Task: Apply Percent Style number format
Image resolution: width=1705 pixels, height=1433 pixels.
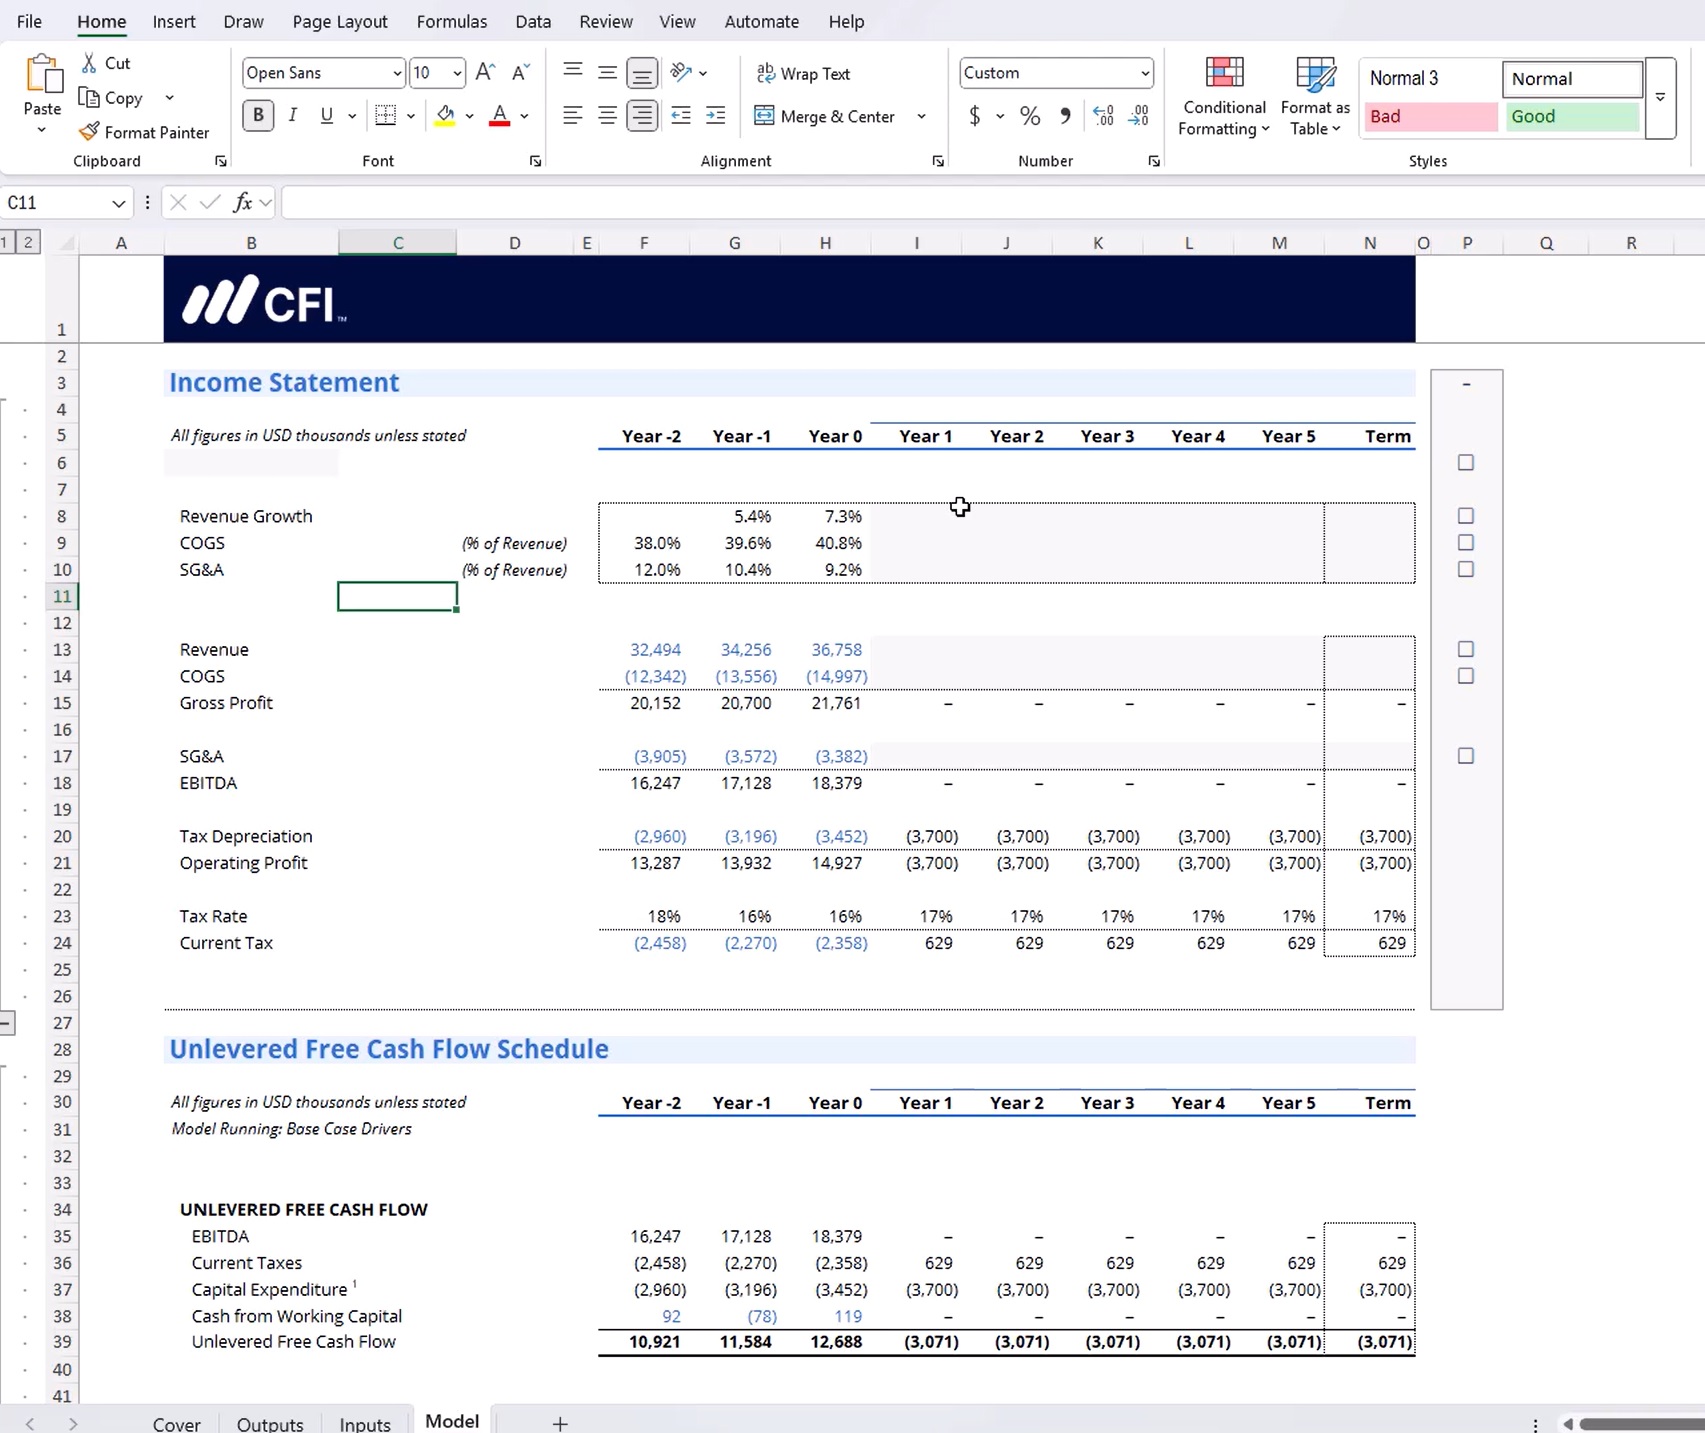Action: tap(1029, 116)
